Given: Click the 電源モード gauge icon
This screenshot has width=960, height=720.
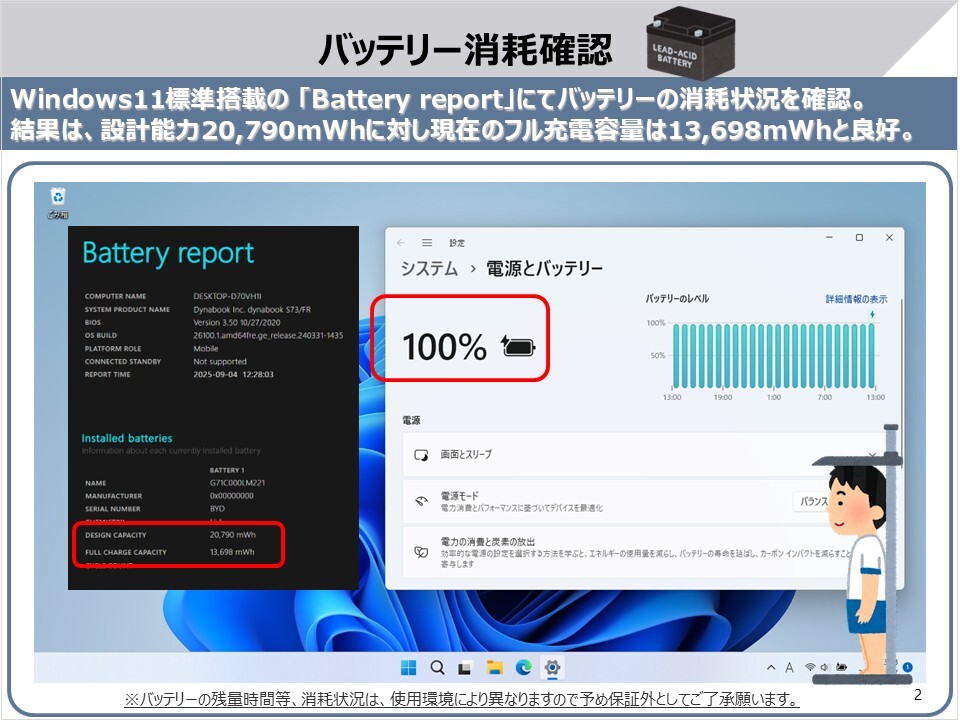Looking at the screenshot, I should (421, 501).
